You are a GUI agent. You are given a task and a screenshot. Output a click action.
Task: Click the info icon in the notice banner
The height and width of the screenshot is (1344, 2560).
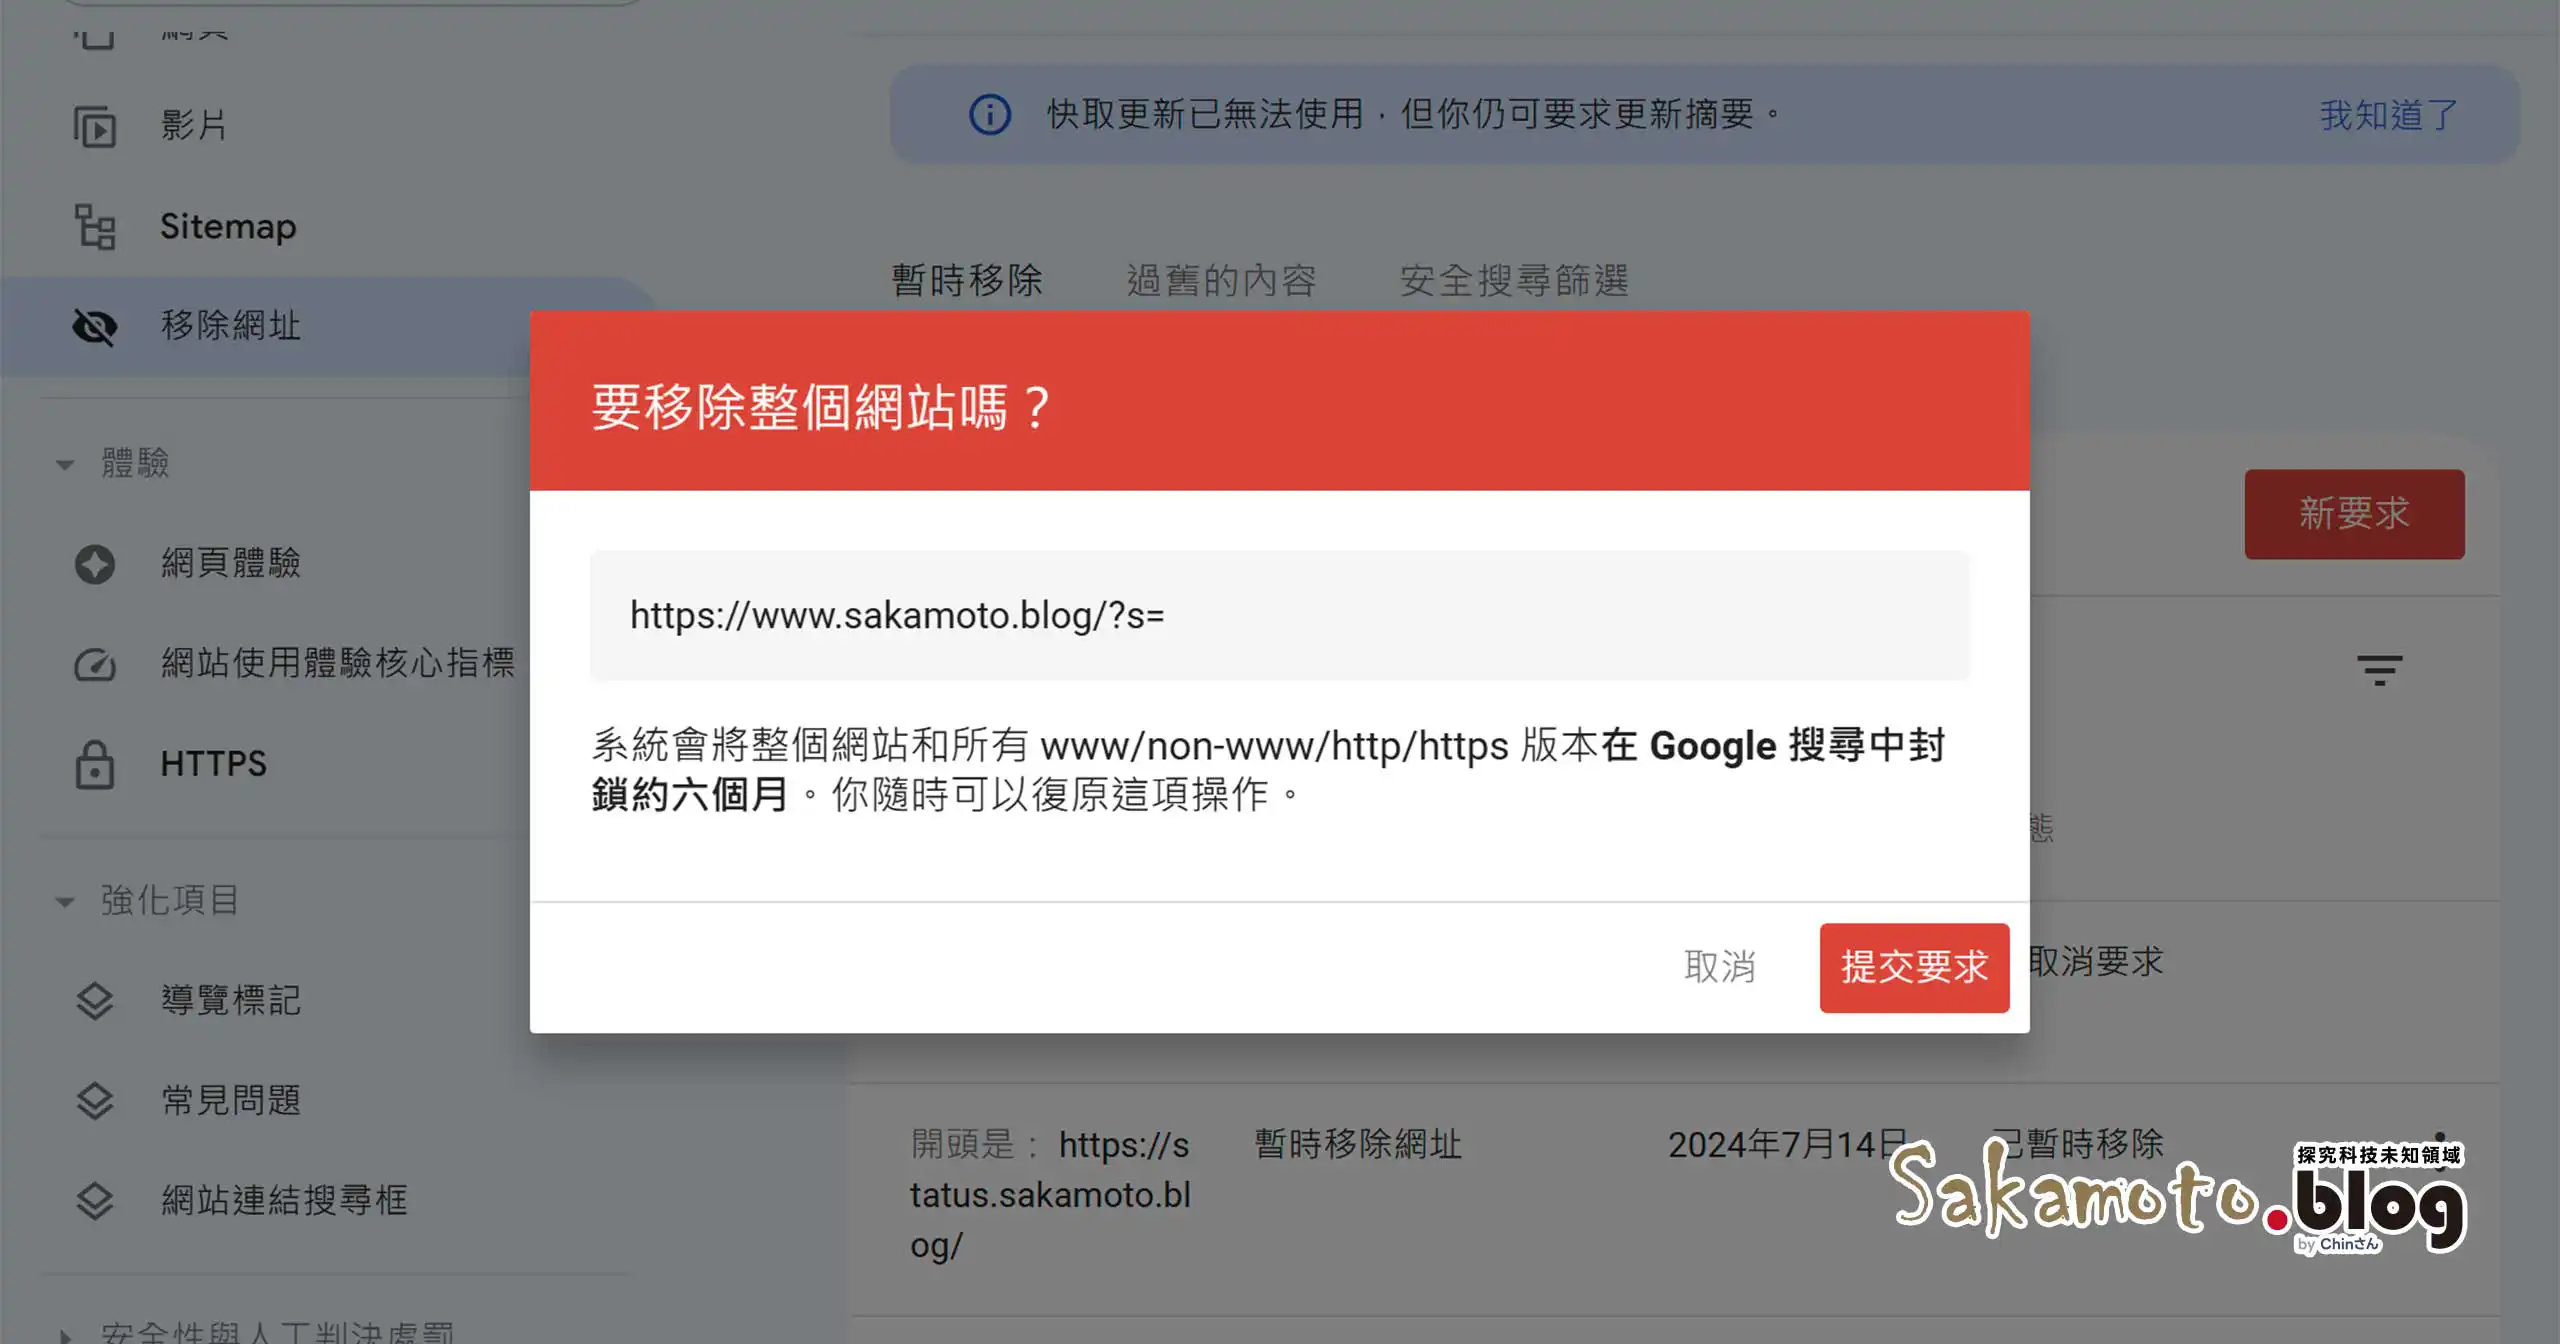point(988,115)
